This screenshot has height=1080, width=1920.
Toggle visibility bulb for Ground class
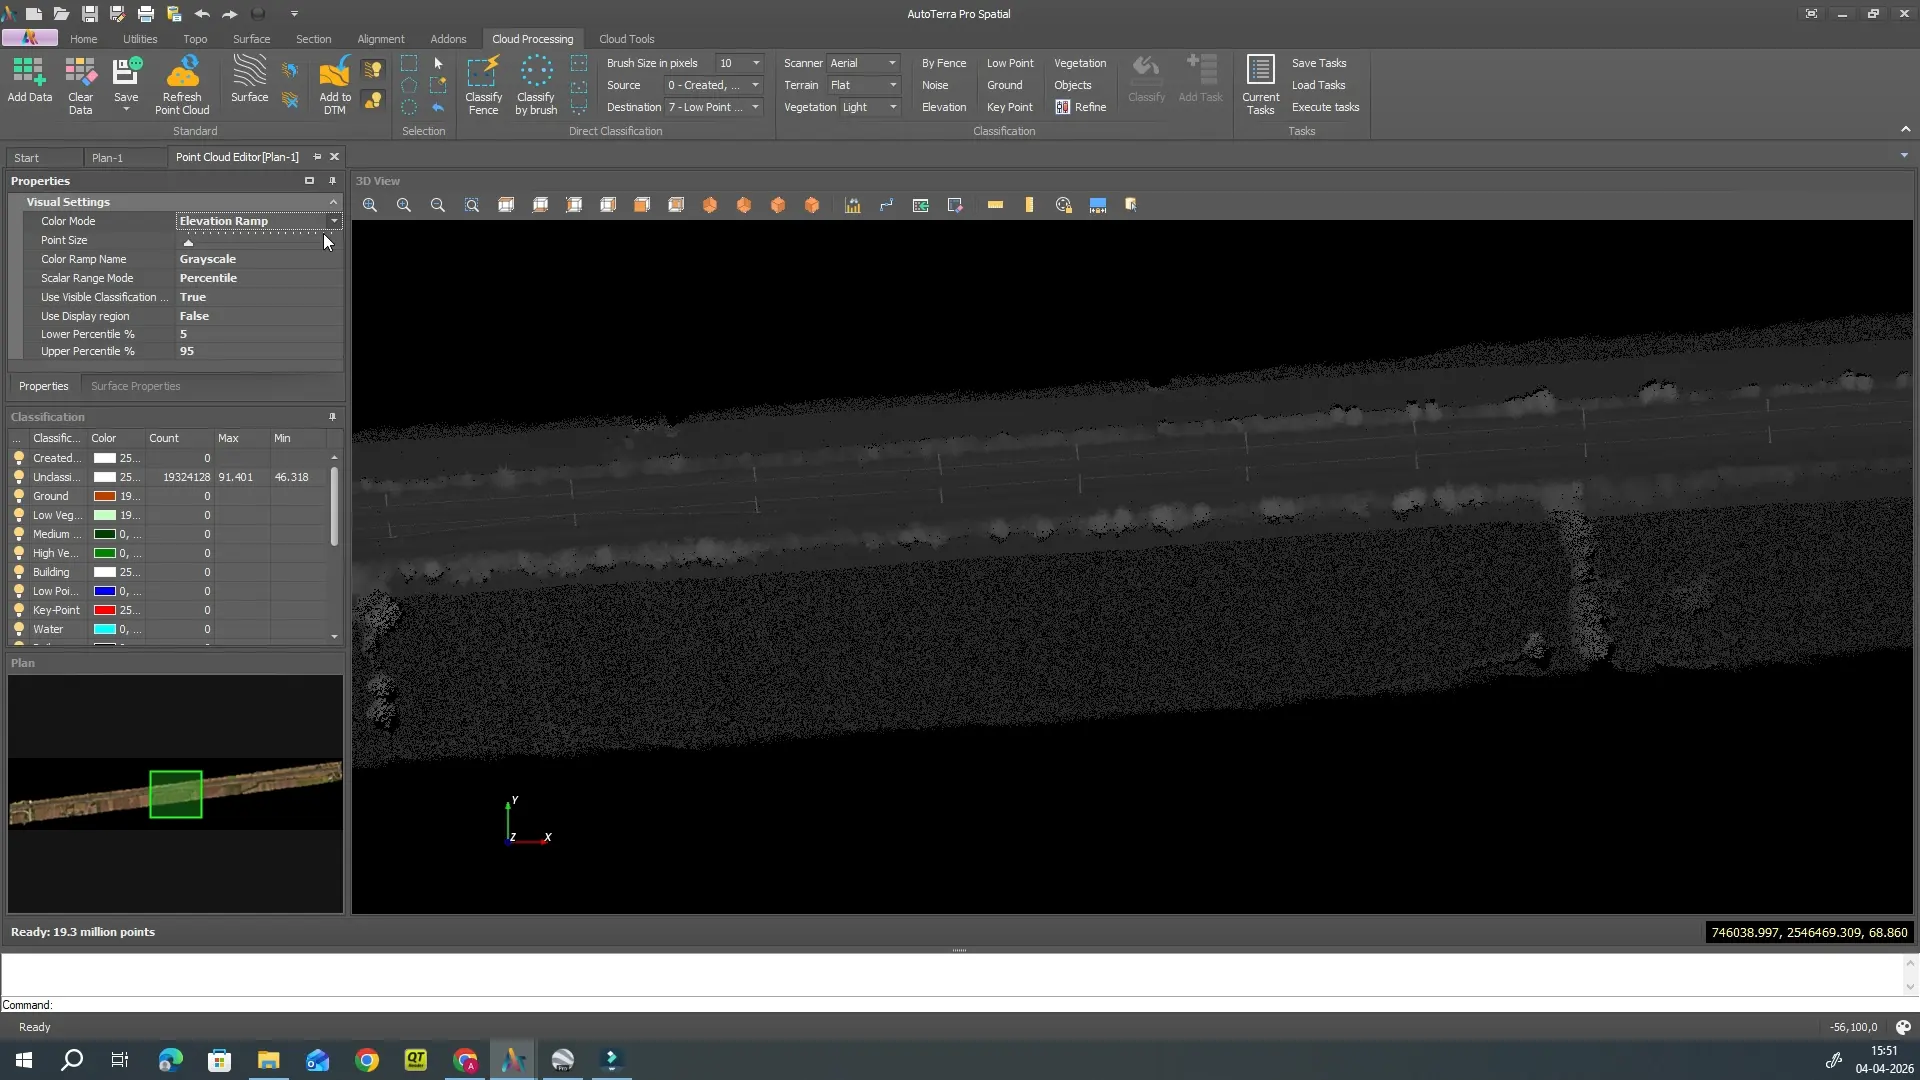click(x=18, y=496)
